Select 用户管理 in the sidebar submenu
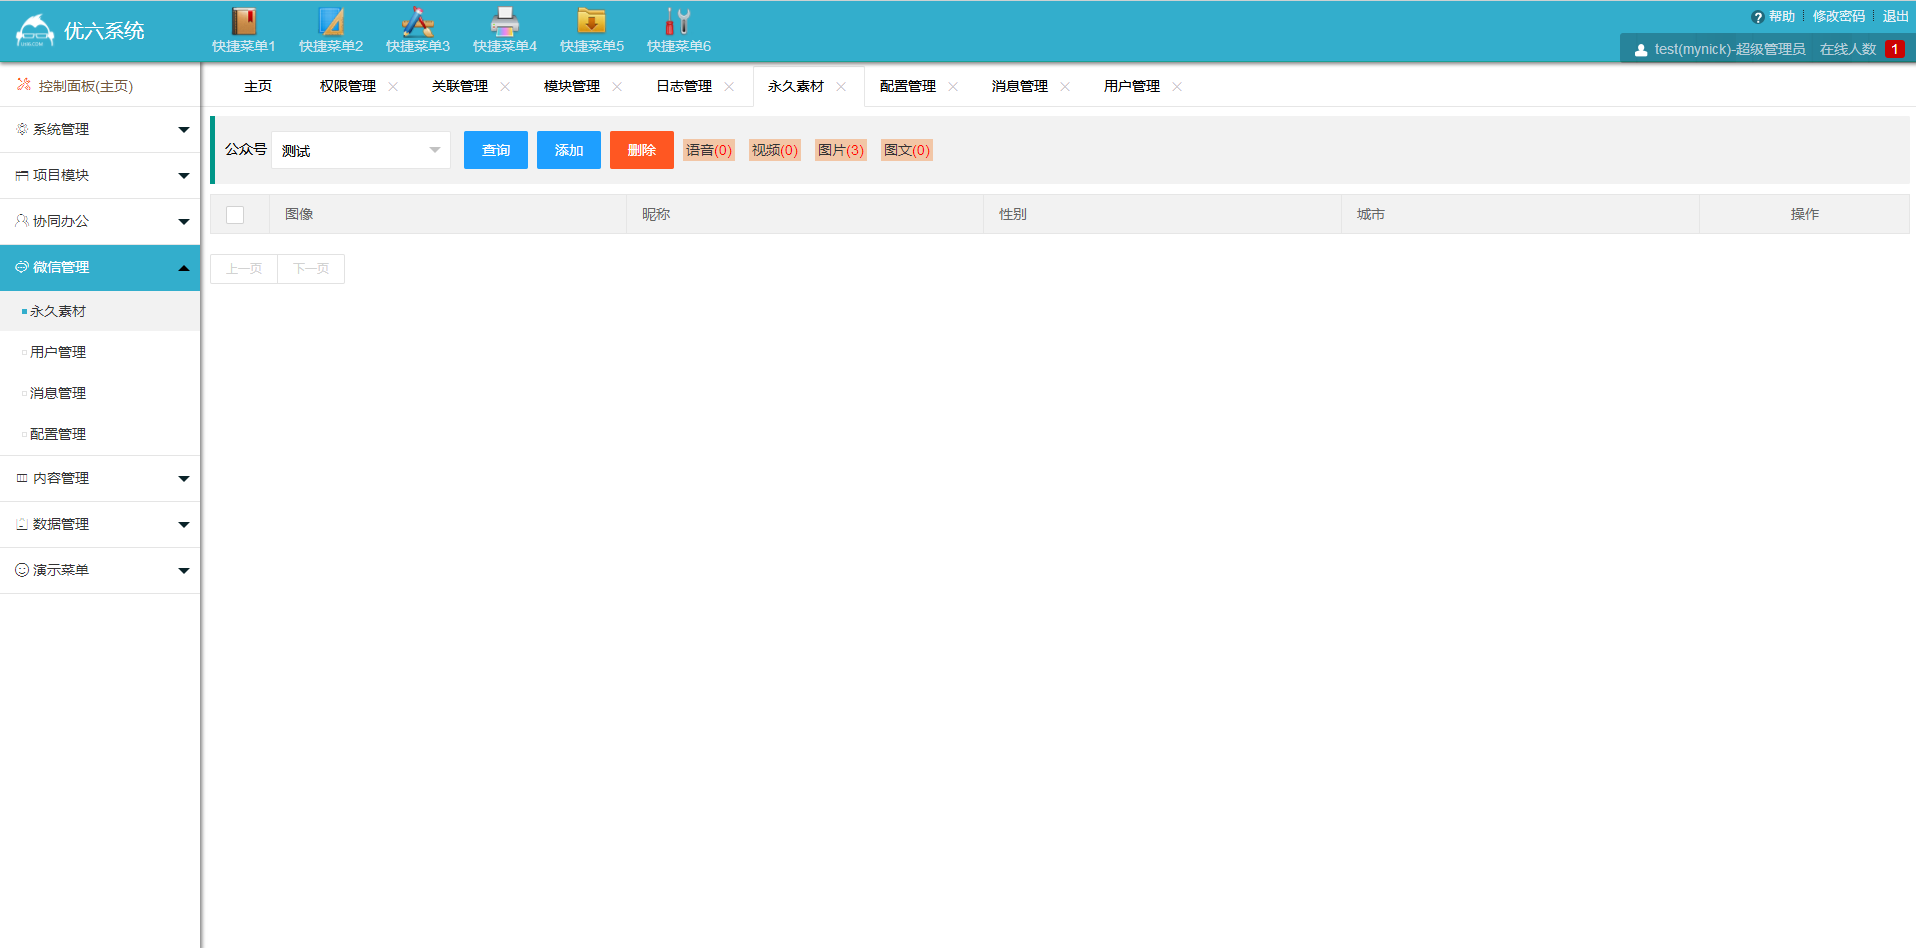This screenshot has height=948, width=1916. pyautogui.click(x=58, y=353)
